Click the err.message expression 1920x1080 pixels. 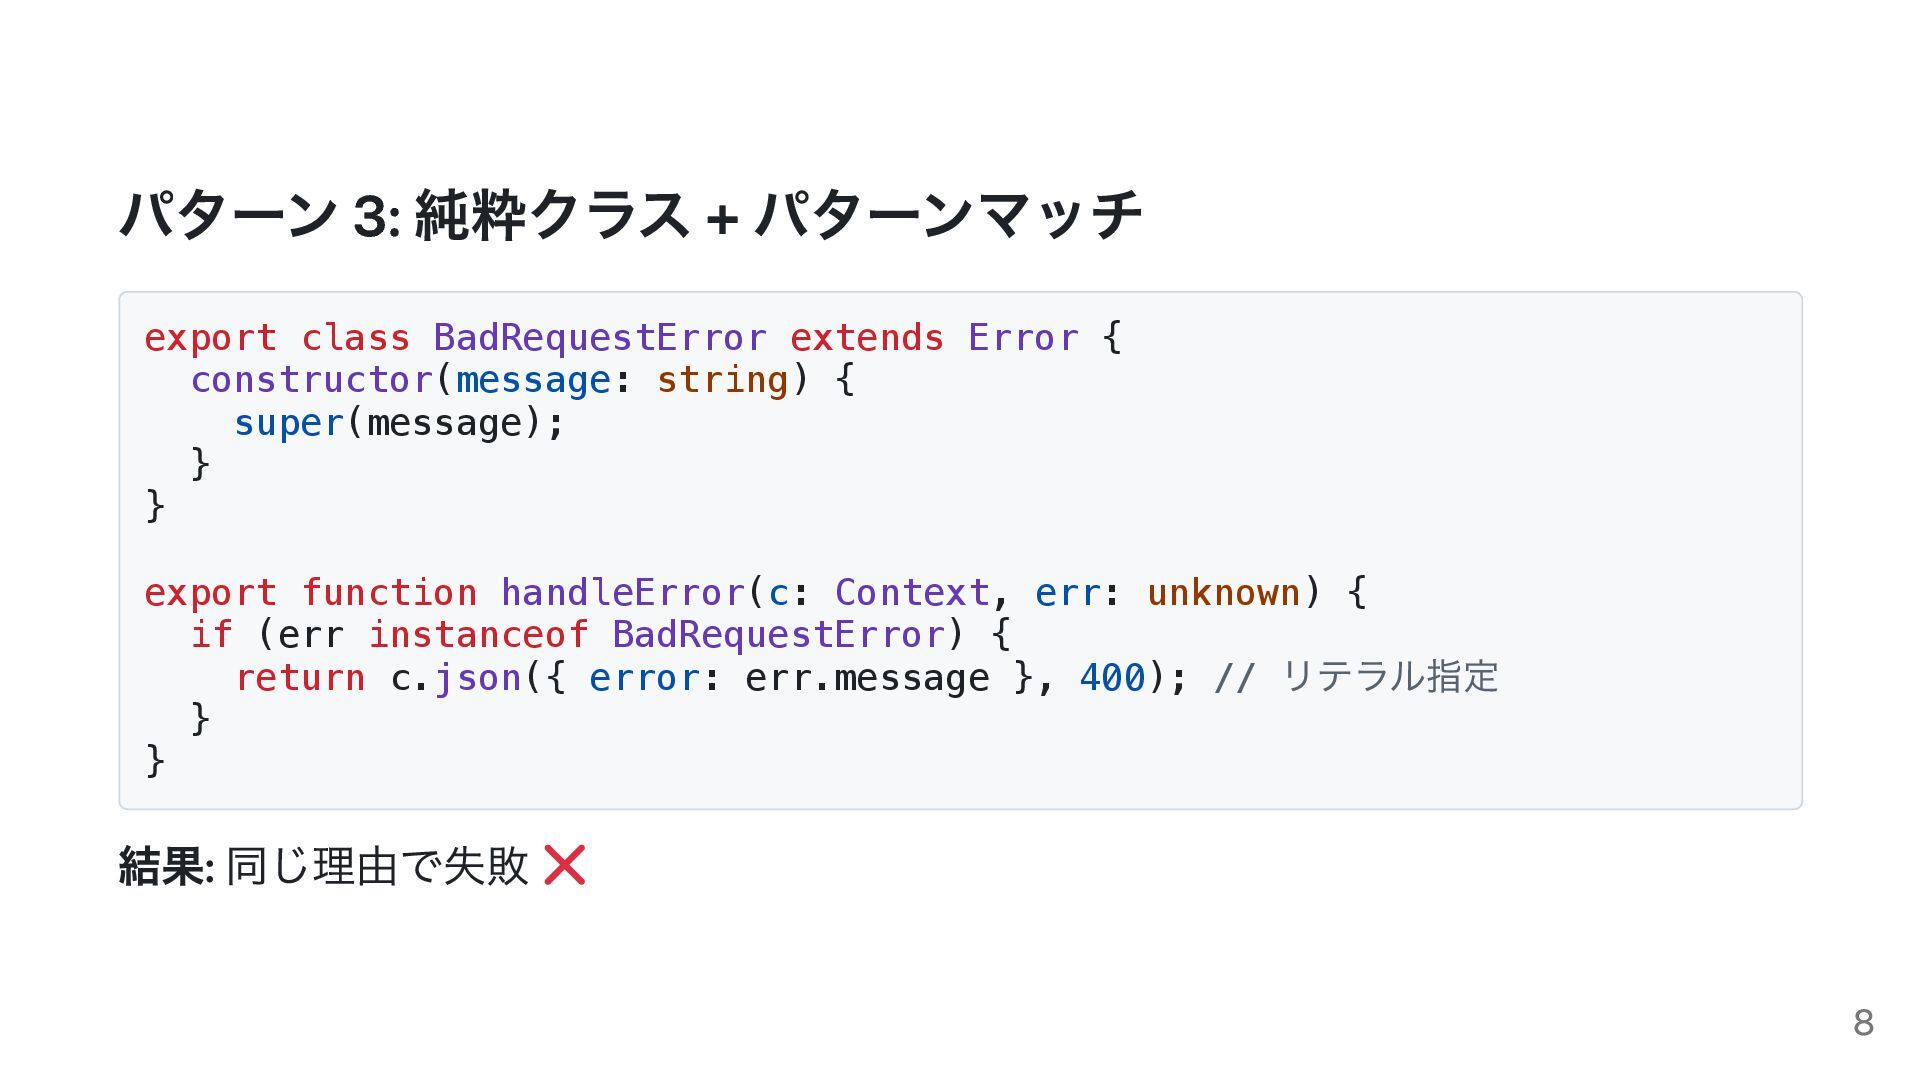coord(867,677)
